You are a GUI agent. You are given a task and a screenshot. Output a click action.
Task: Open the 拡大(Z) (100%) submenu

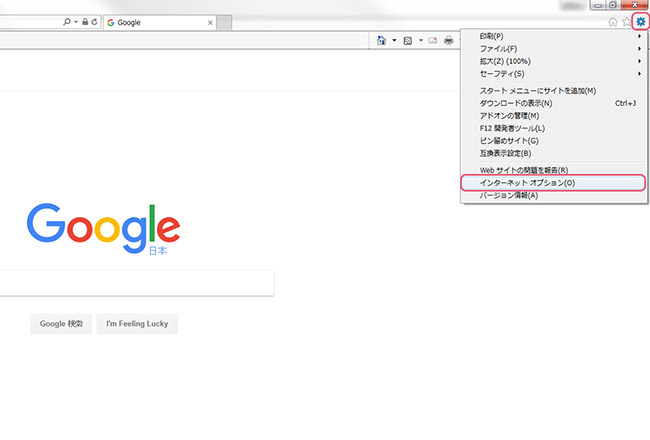pos(554,61)
